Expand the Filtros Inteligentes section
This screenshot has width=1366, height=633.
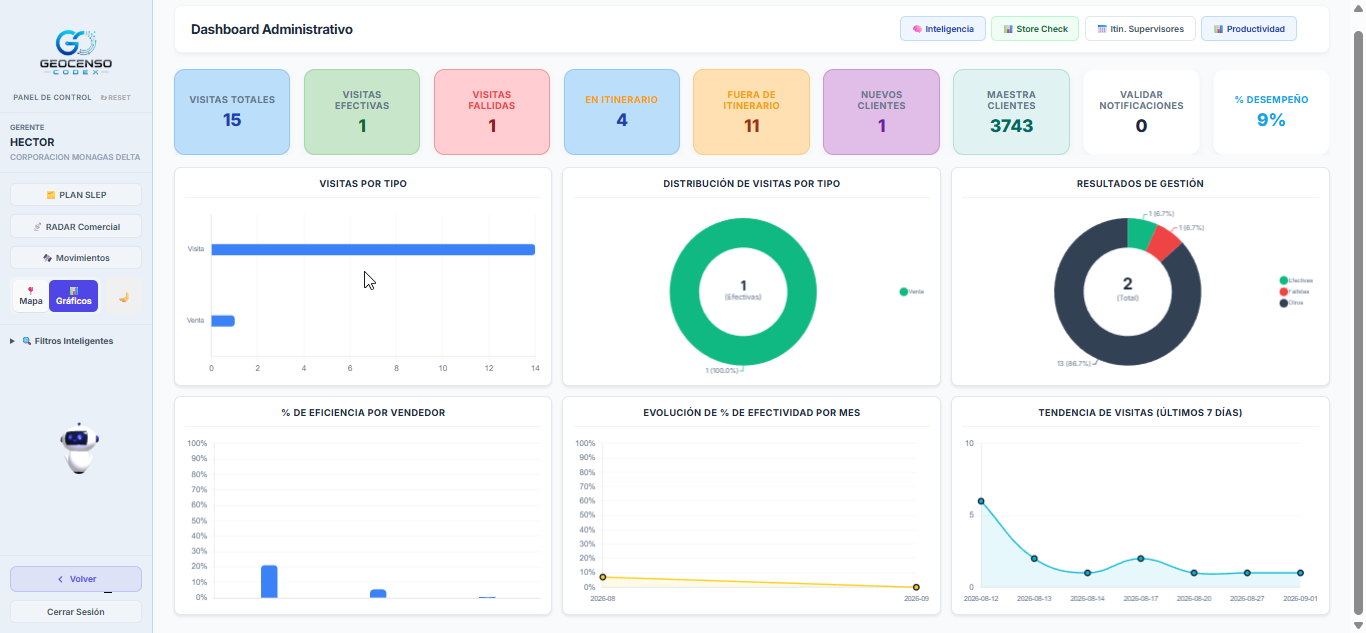tap(67, 341)
